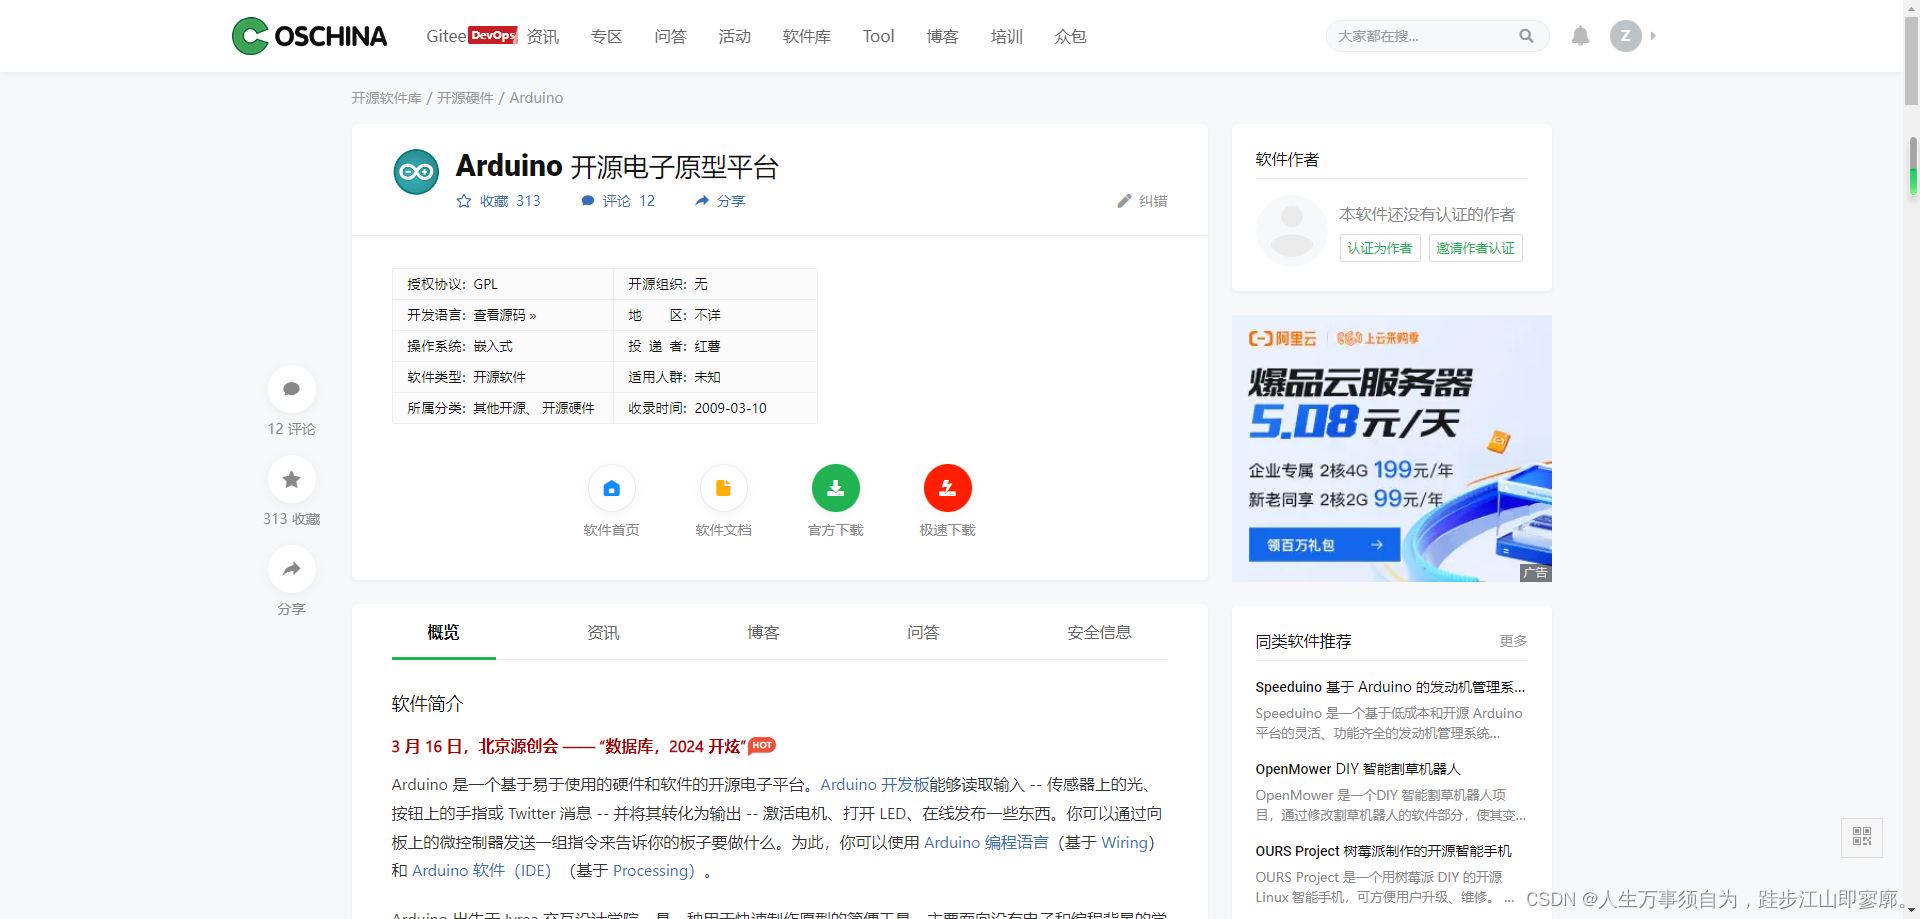Open the 专区 nav item
The width and height of the screenshot is (1920, 919).
tap(607, 36)
